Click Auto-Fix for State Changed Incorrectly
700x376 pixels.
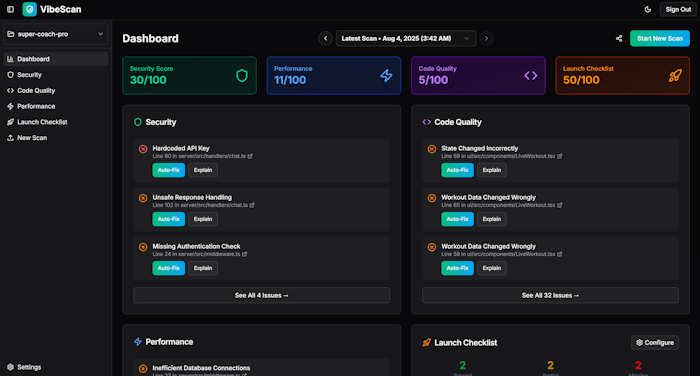pyautogui.click(x=457, y=170)
